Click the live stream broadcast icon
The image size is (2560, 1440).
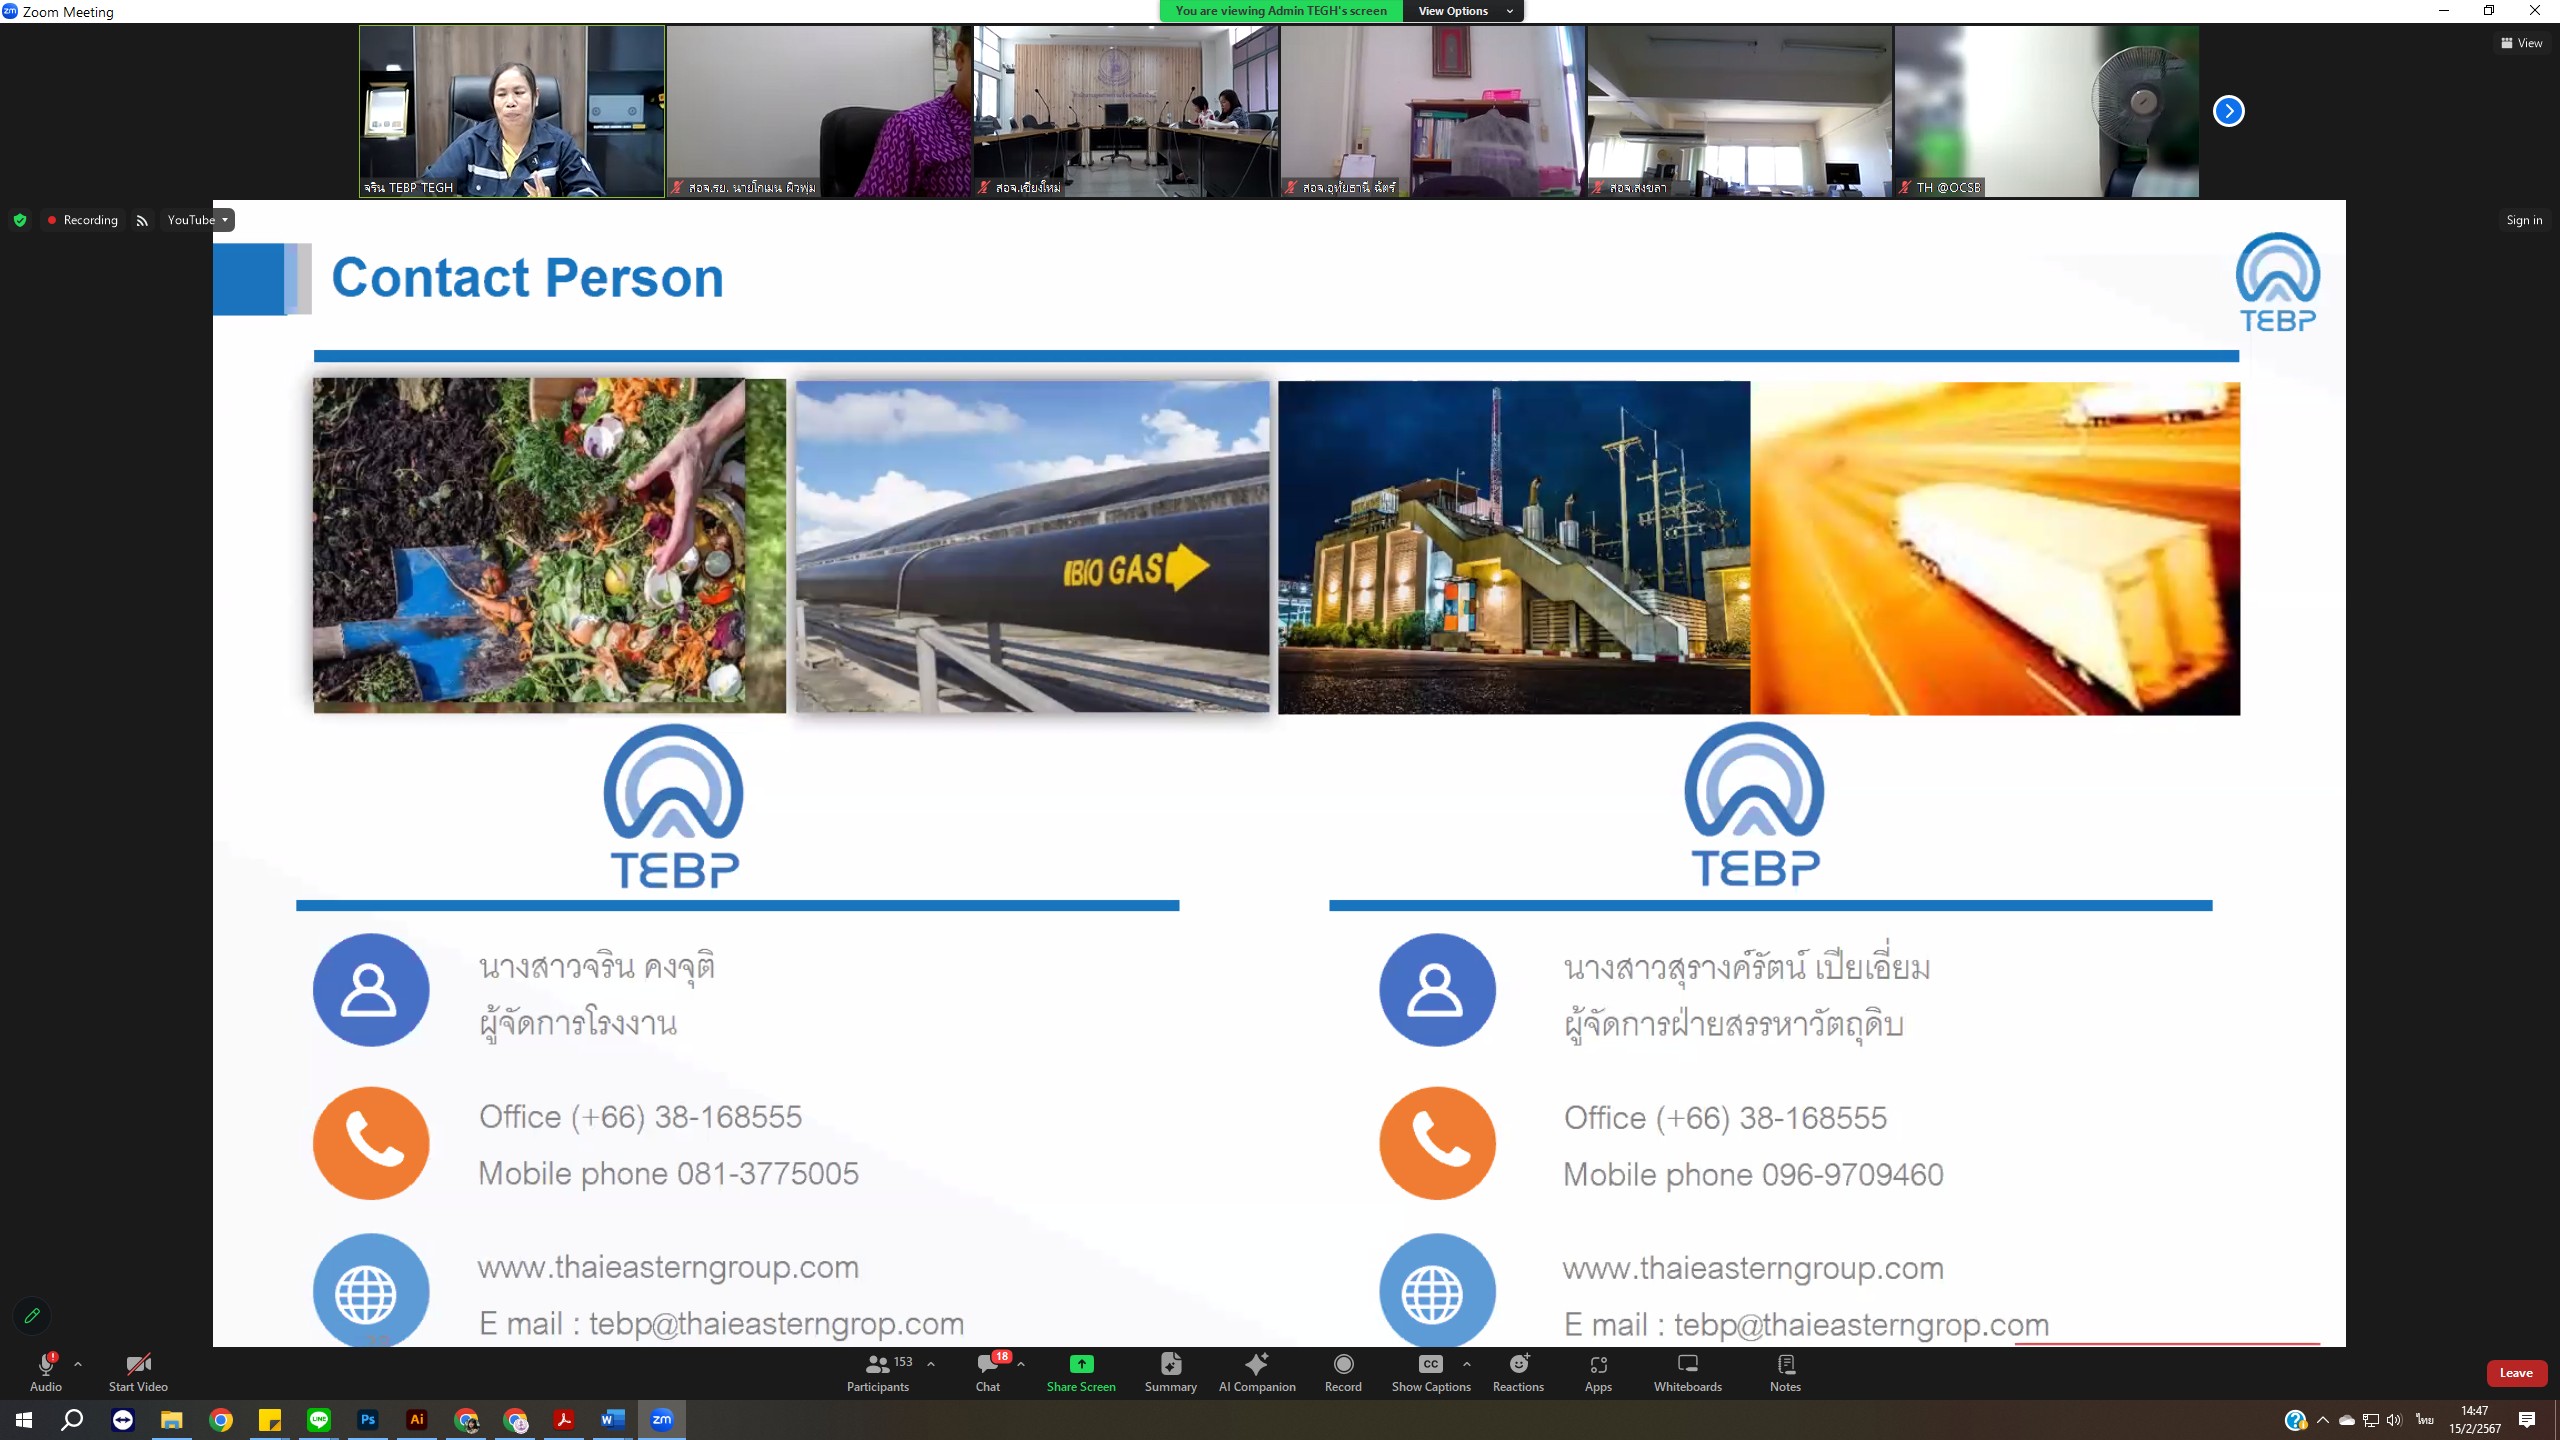142,220
